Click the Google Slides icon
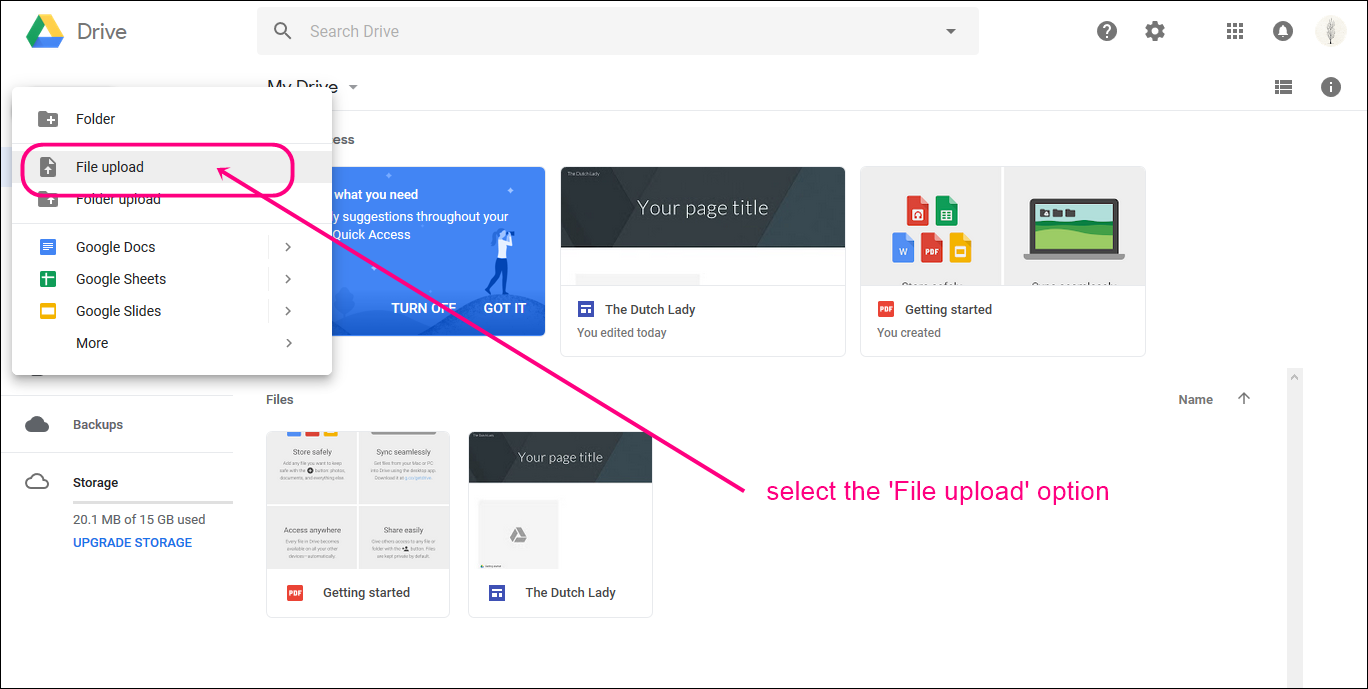1368x689 pixels. point(48,311)
